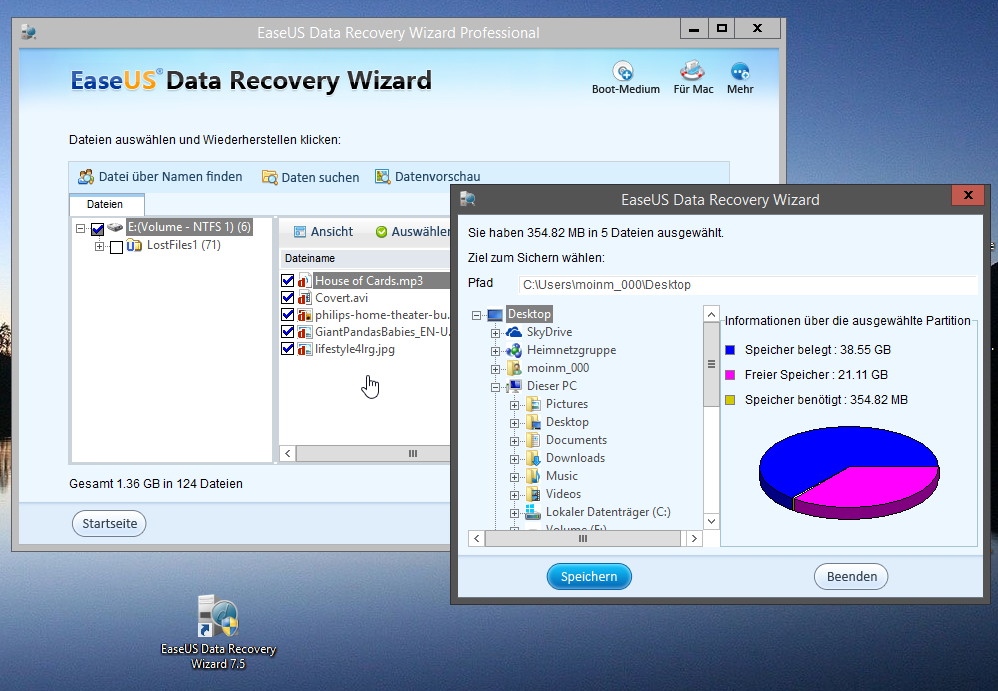Click the folder tree scroll-up arrow
This screenshot has height=691, width=998.
712,314
